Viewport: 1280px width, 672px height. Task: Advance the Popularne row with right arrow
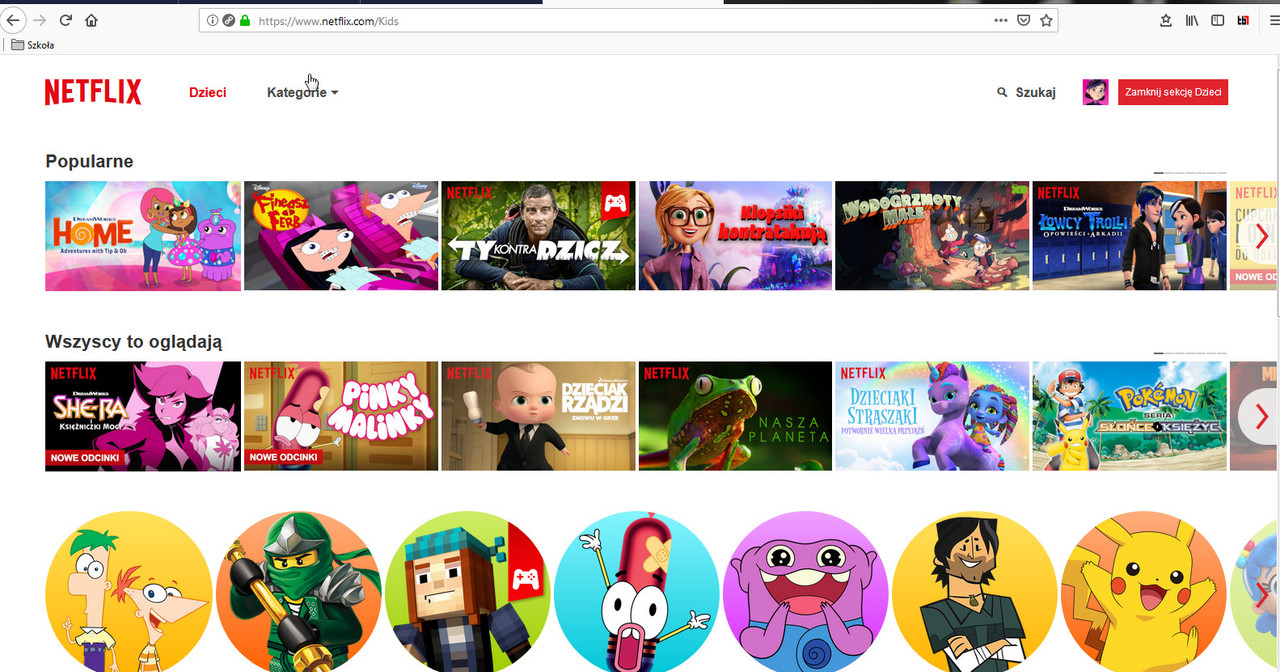(1261, 237)
